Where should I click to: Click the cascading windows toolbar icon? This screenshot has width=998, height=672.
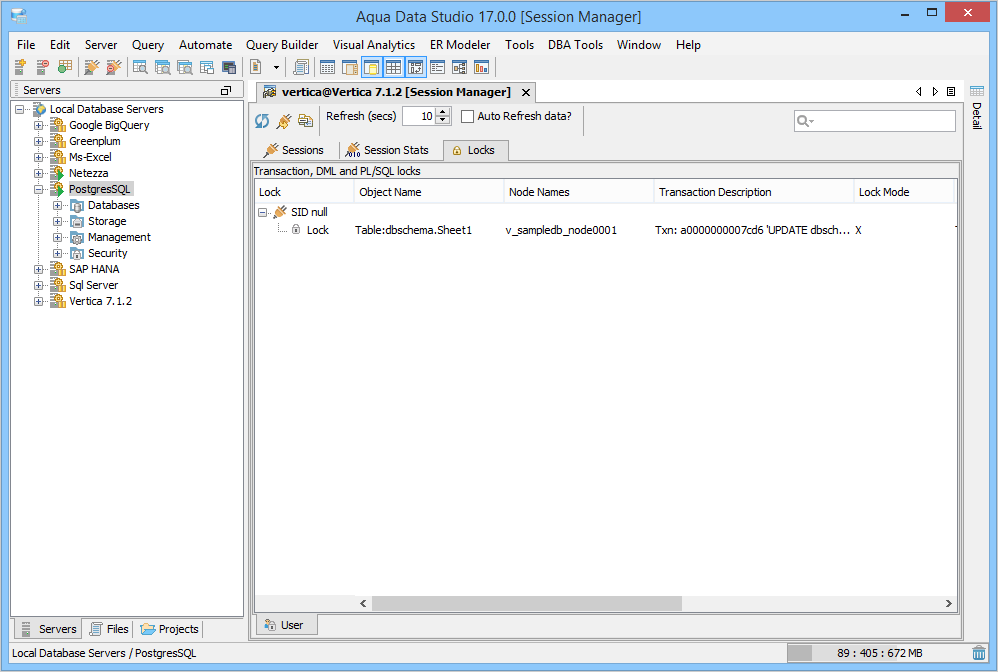(x=207, y=67)
